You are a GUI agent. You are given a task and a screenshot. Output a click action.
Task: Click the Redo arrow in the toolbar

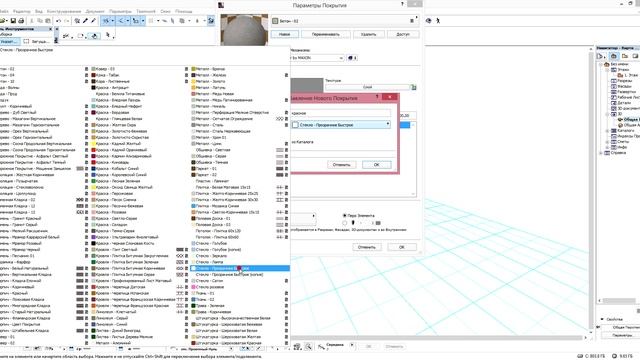pos(67,21)
